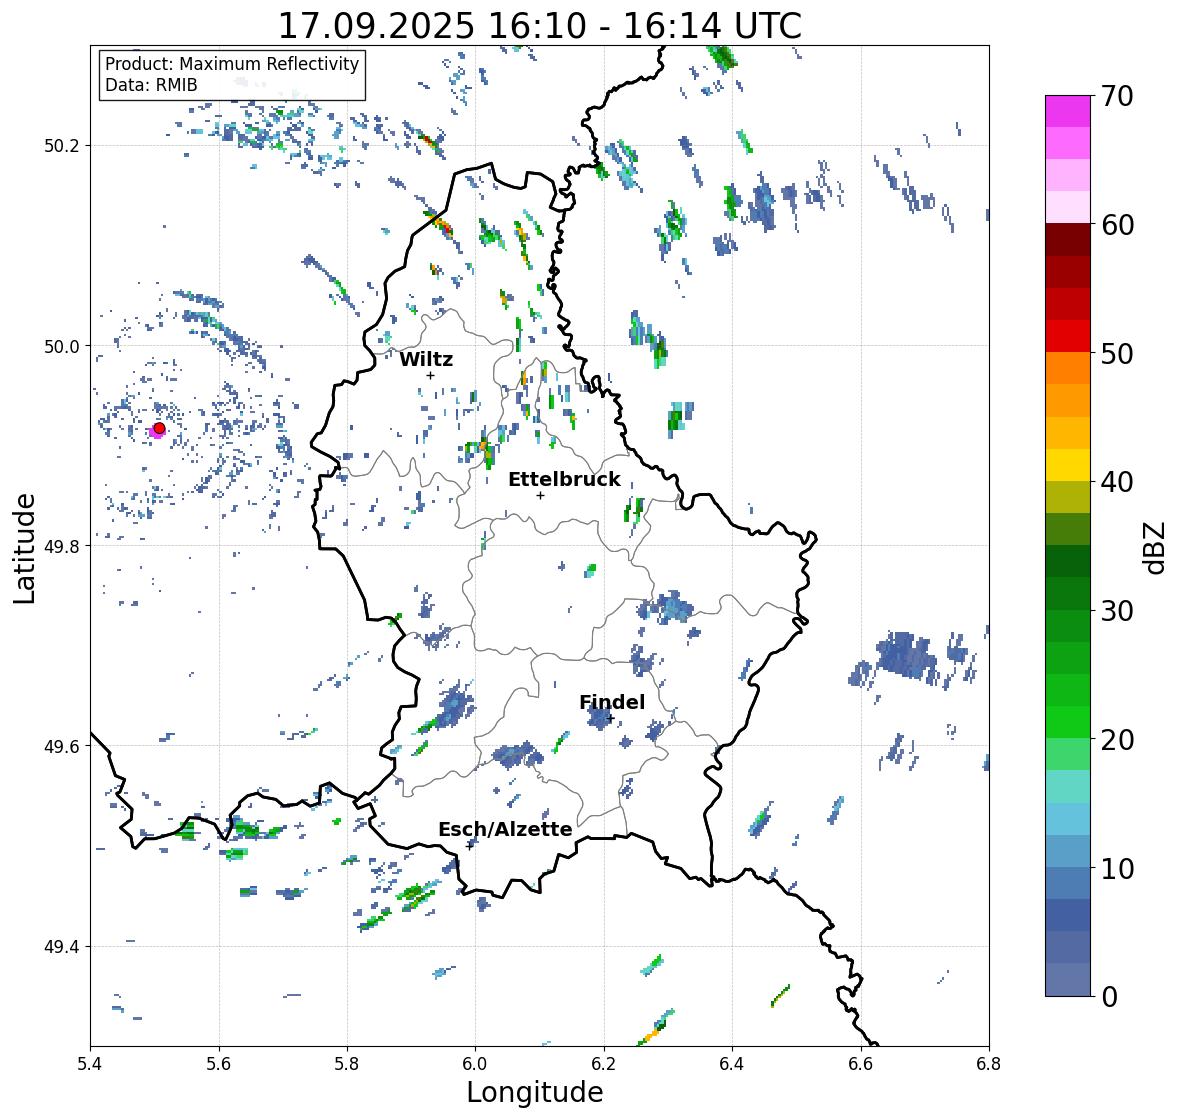The width and height of the screenshot is (1179, 1117).
Task: Click the 6.2 longitude tick label
Action: [x=604, y=1064]
